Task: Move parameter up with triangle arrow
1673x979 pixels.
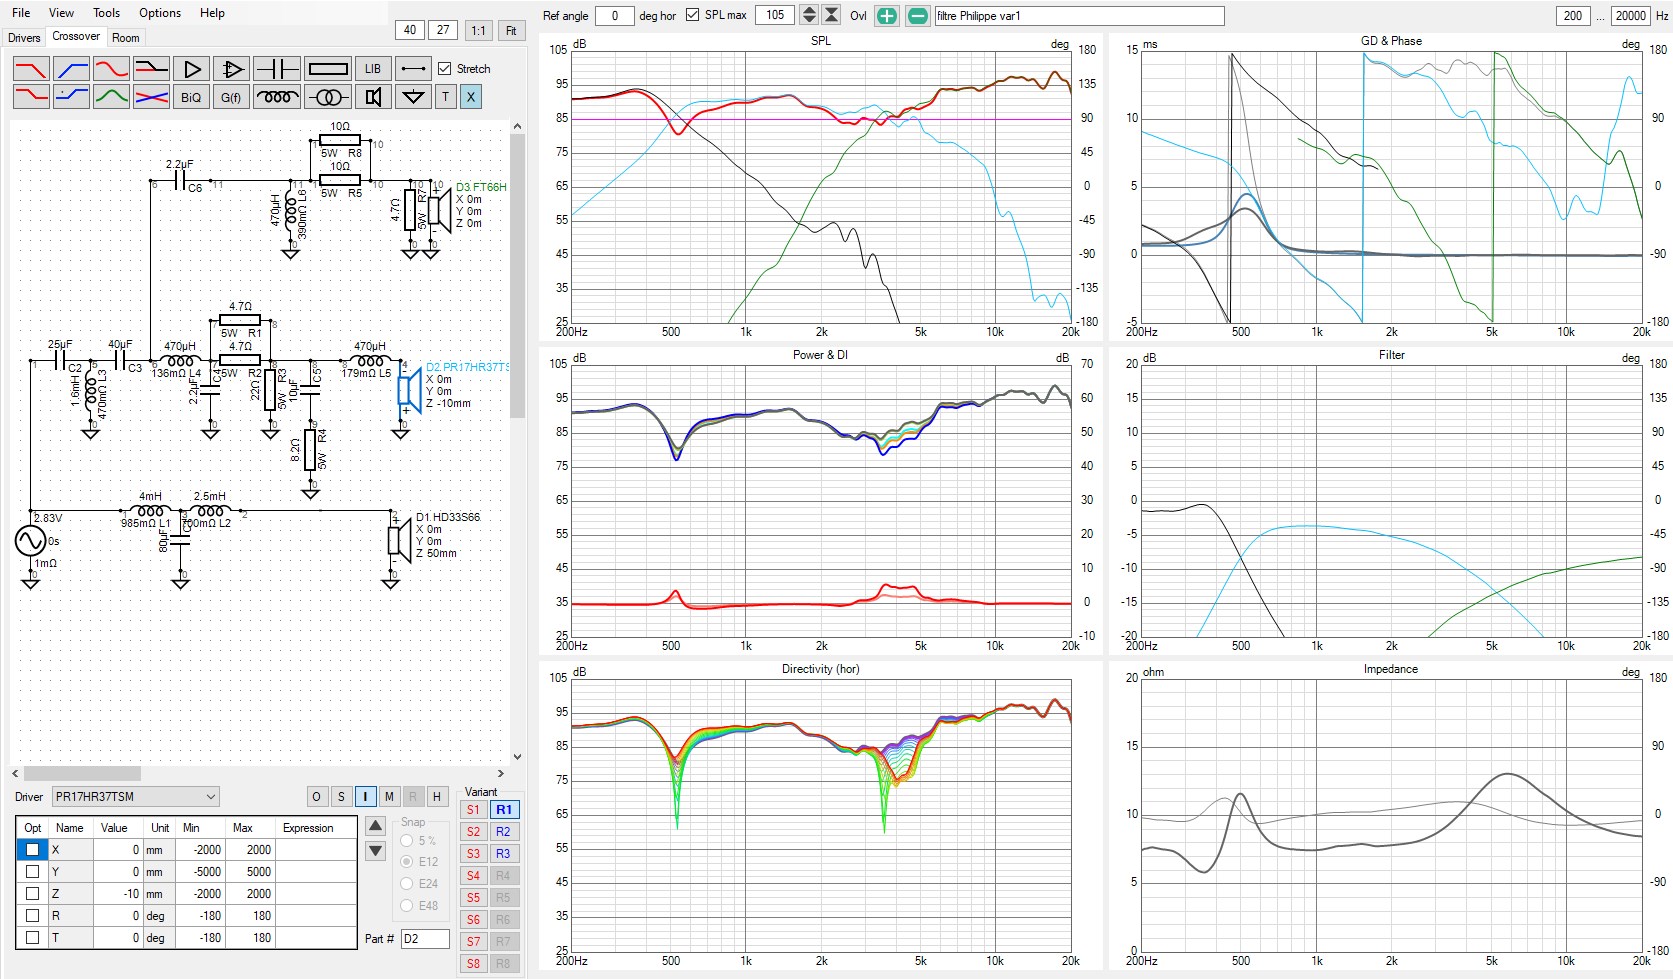Action: pos(375,826)
